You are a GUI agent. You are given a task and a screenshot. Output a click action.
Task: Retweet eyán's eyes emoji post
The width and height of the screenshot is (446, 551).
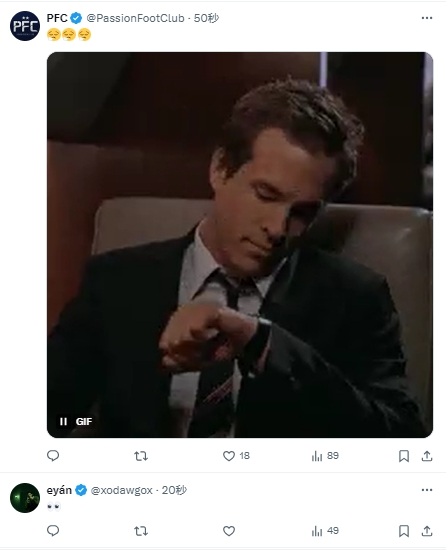[x=141, y=531]
